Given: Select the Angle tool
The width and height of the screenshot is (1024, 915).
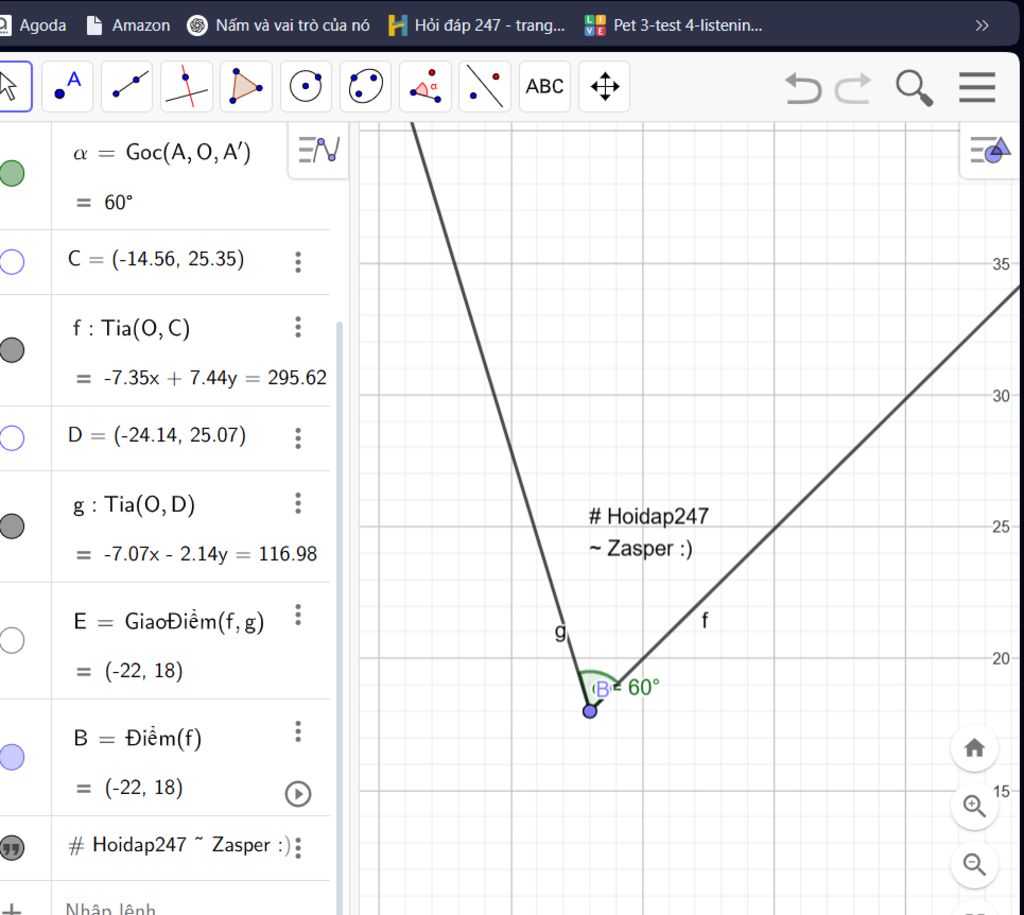Looking at the screenshot, I should pos(425,87).
